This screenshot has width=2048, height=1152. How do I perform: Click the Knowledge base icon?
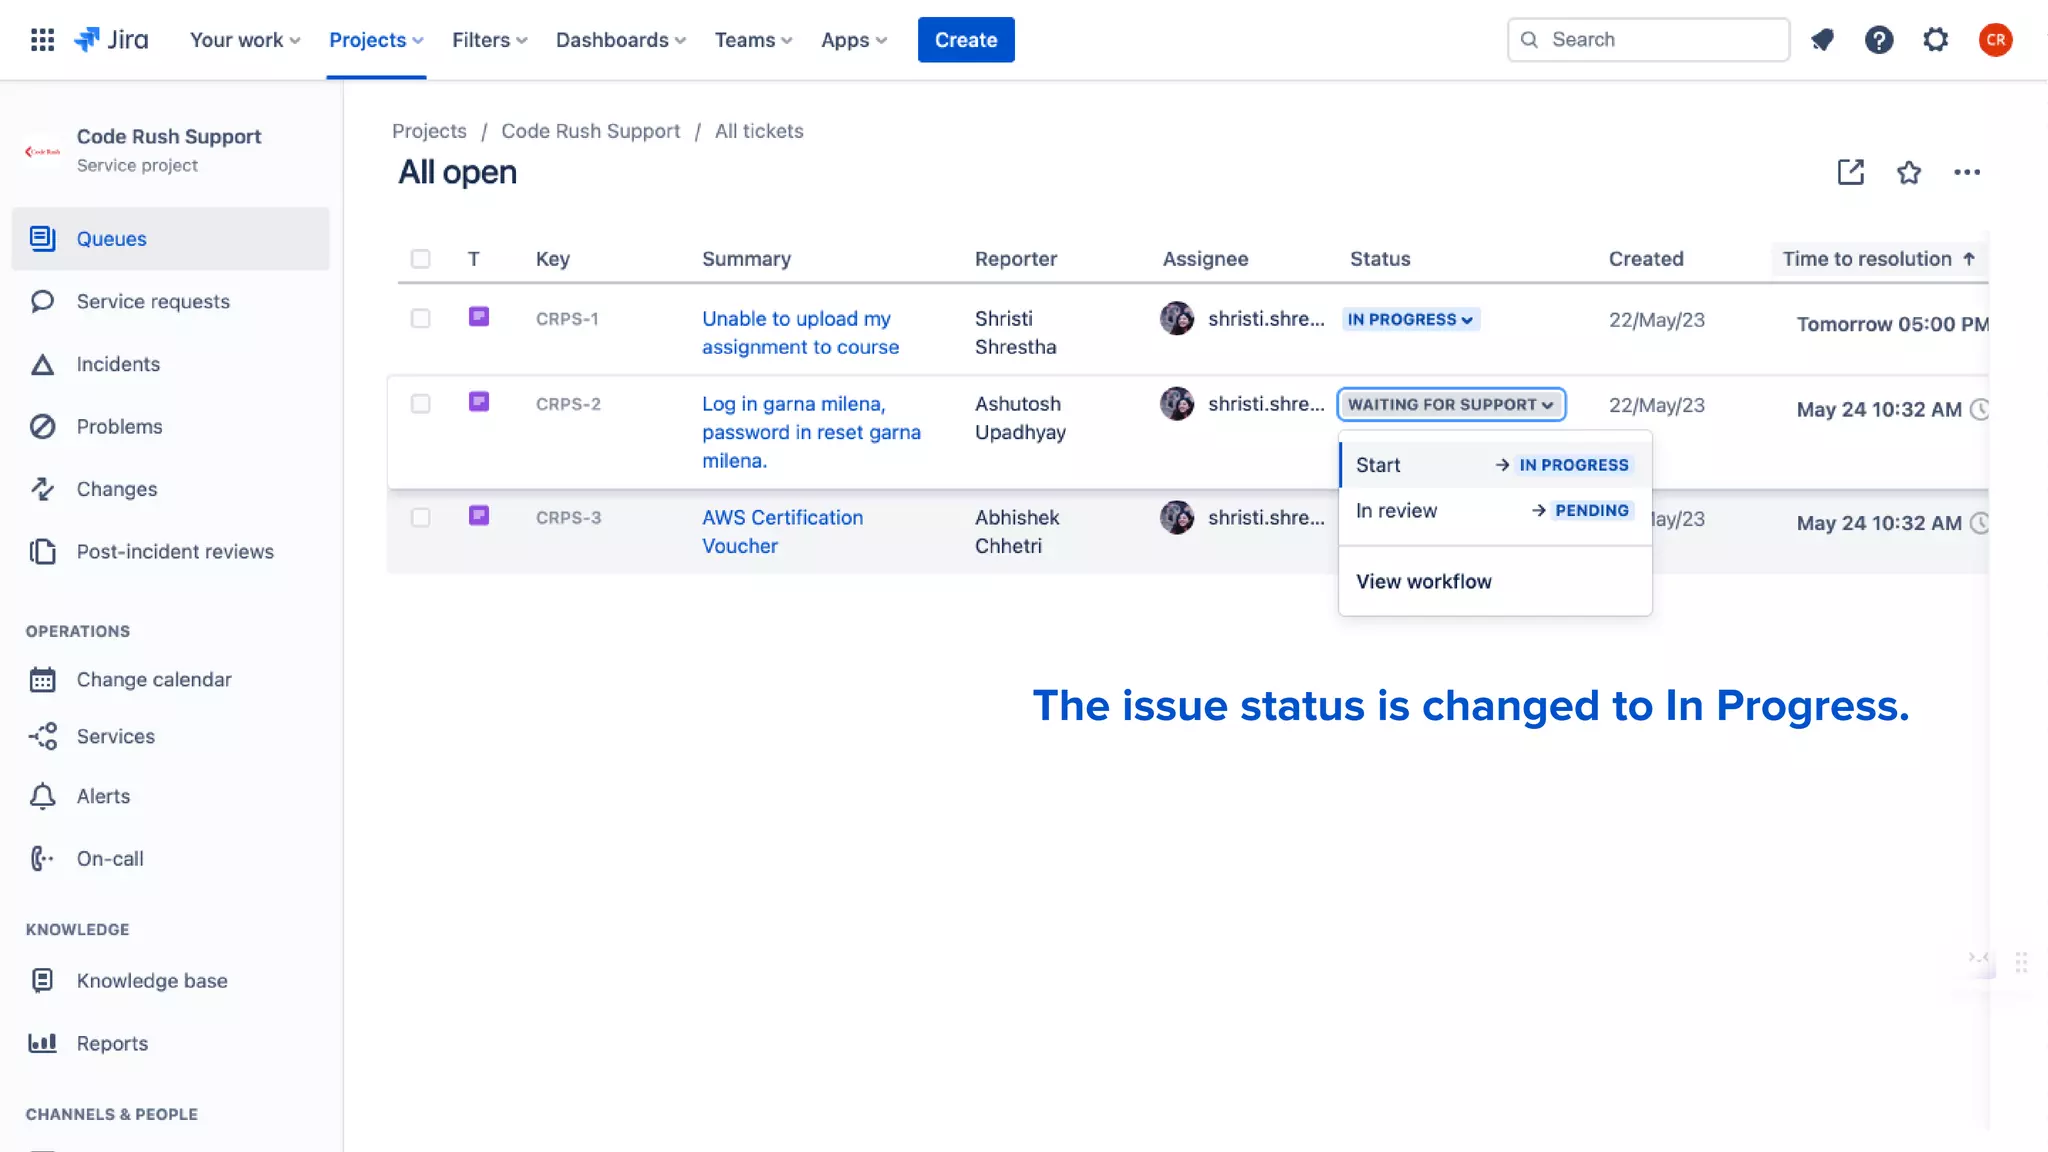tap(42, 980)
